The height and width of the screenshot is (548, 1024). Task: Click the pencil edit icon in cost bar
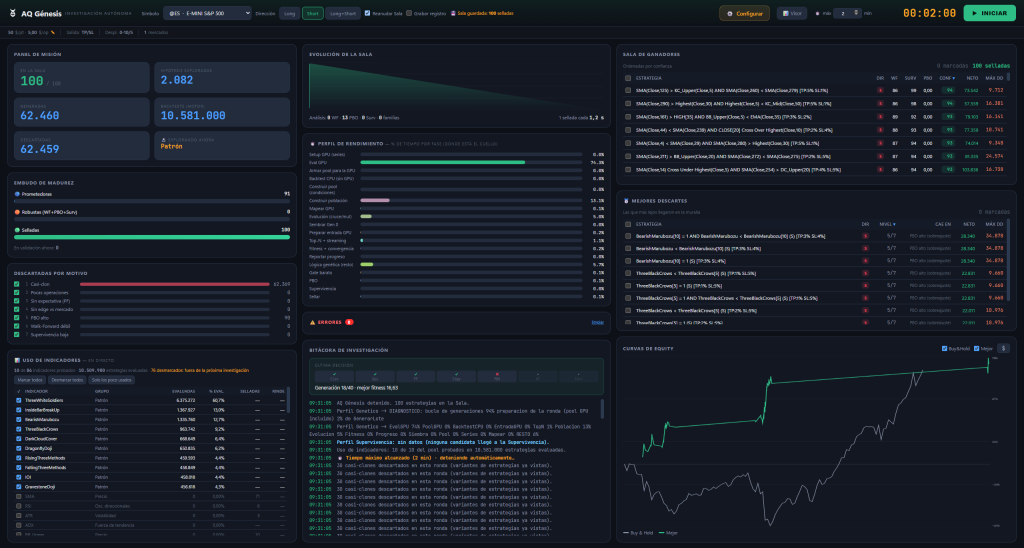pyautogui.click(x=53, y=32)
